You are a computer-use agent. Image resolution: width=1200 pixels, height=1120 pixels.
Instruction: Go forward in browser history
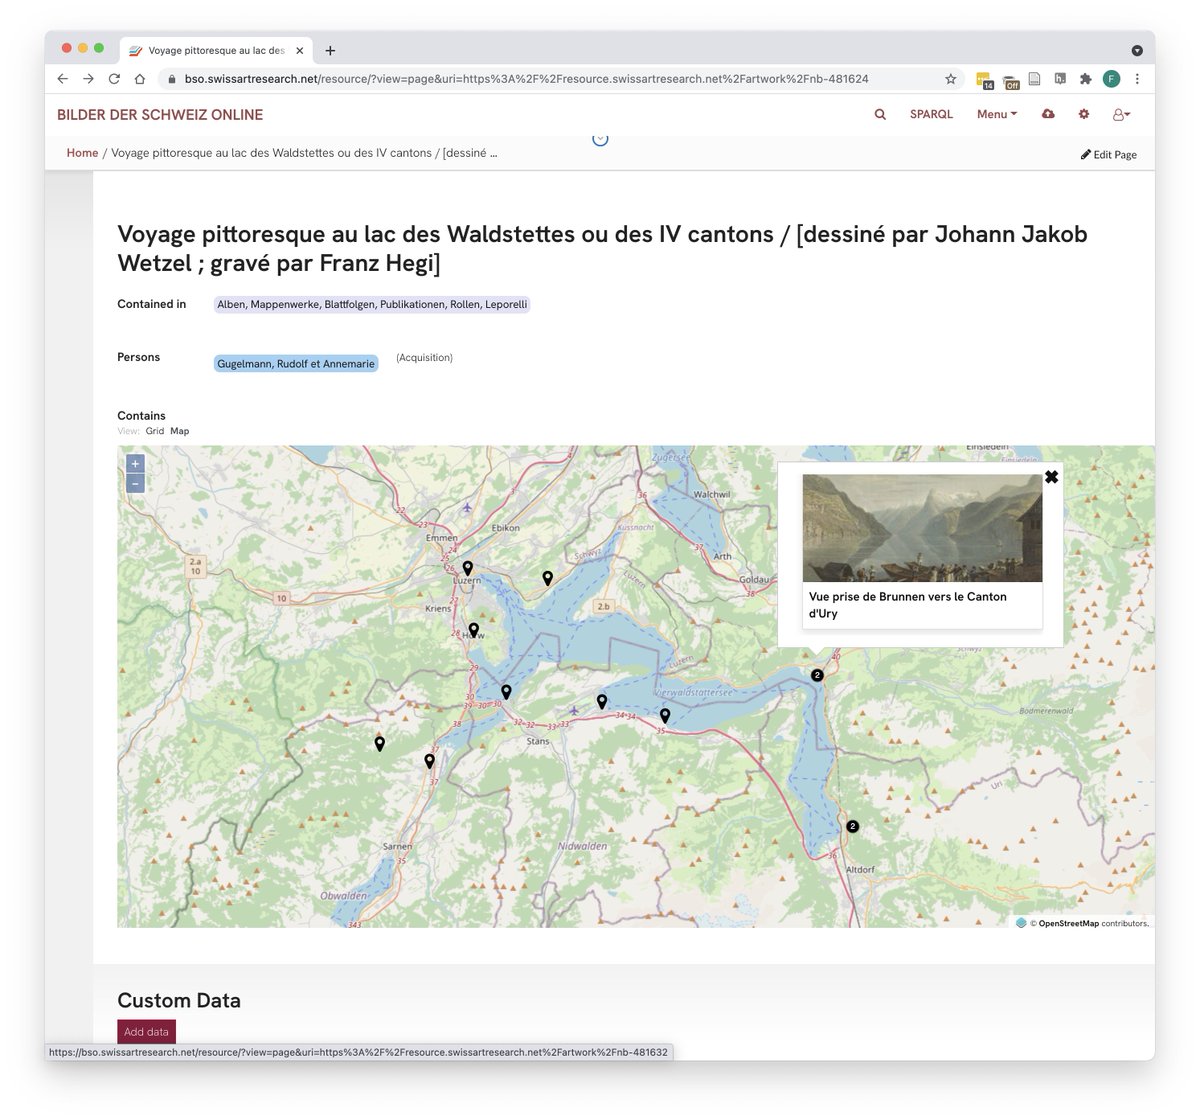[88, 79]
